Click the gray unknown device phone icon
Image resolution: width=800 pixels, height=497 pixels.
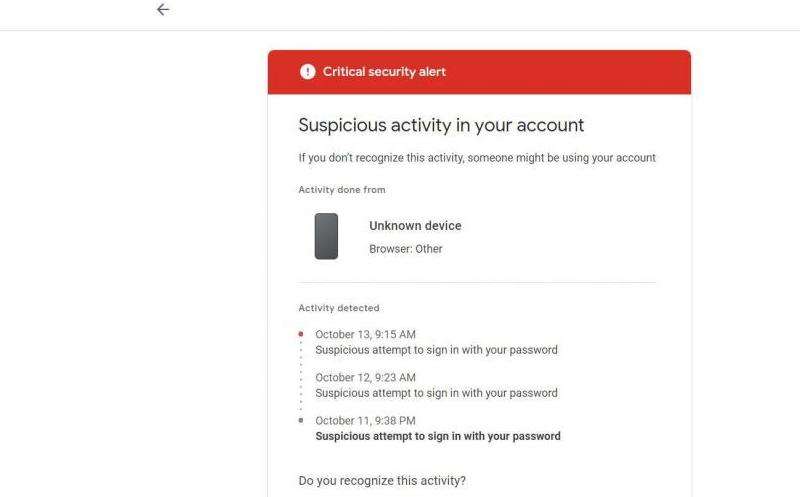tap(326, 236)
